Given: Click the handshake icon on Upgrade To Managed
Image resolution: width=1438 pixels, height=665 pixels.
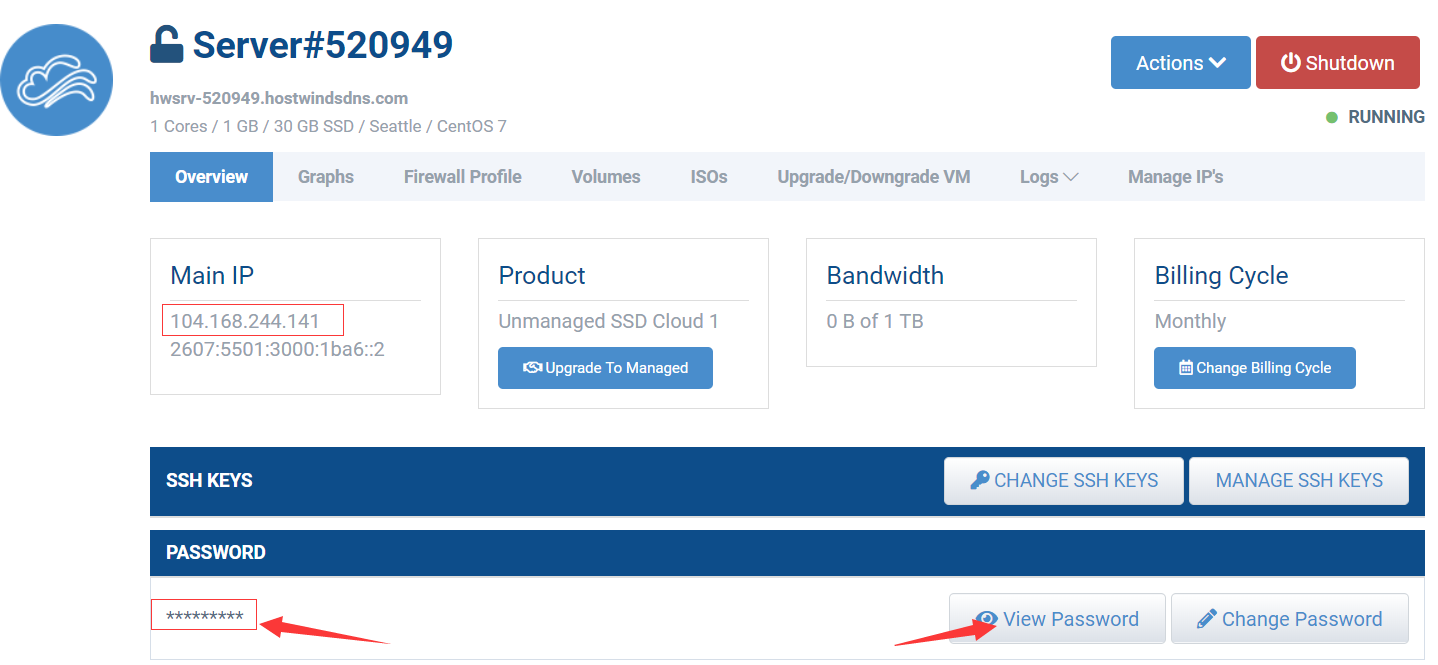Looking at the screenshot, I should coord(532,368).
